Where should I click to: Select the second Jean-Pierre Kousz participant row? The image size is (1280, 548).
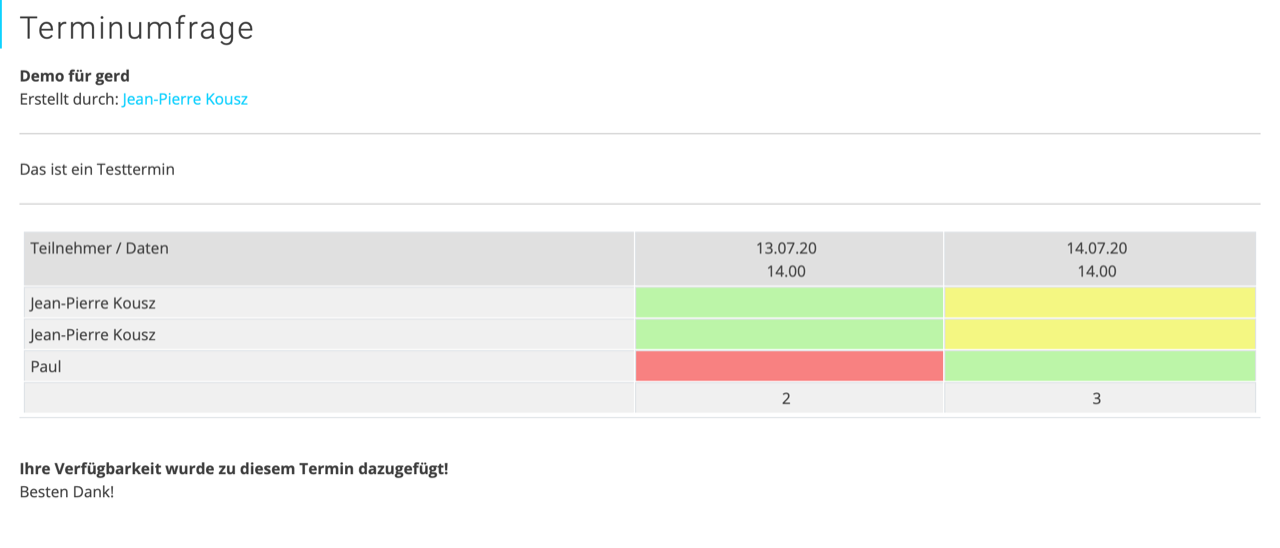(640, 335)
